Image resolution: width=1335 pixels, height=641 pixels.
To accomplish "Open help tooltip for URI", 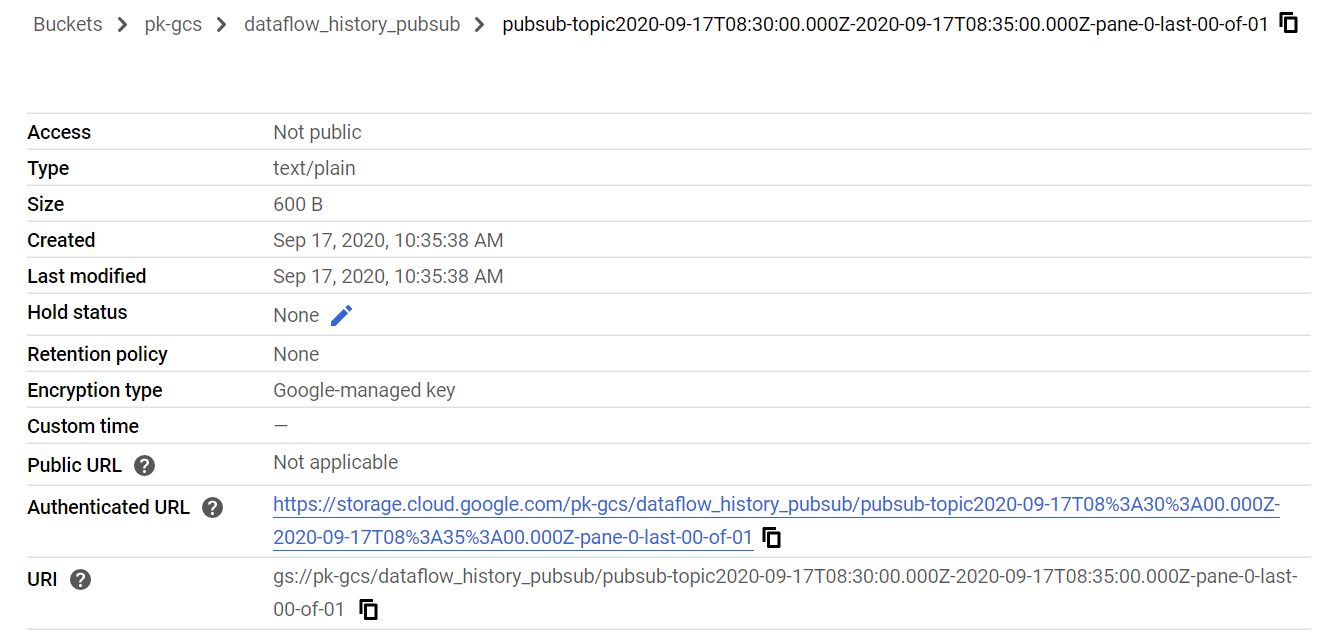I will tap(81, 580).
